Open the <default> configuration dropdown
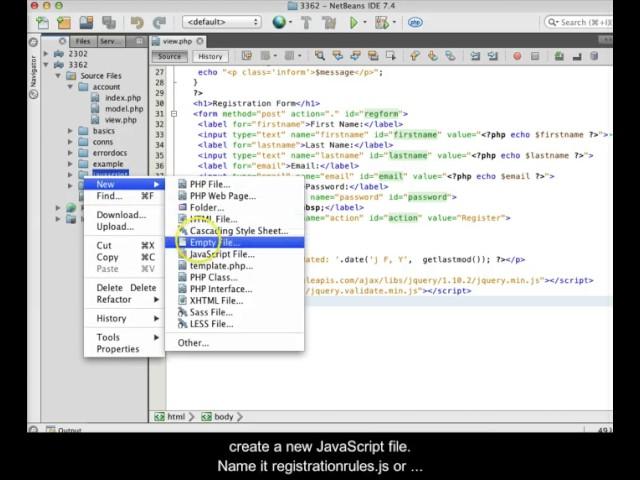Screen dimensions: 640x480 pyautogui.click(x=222, y=22)
